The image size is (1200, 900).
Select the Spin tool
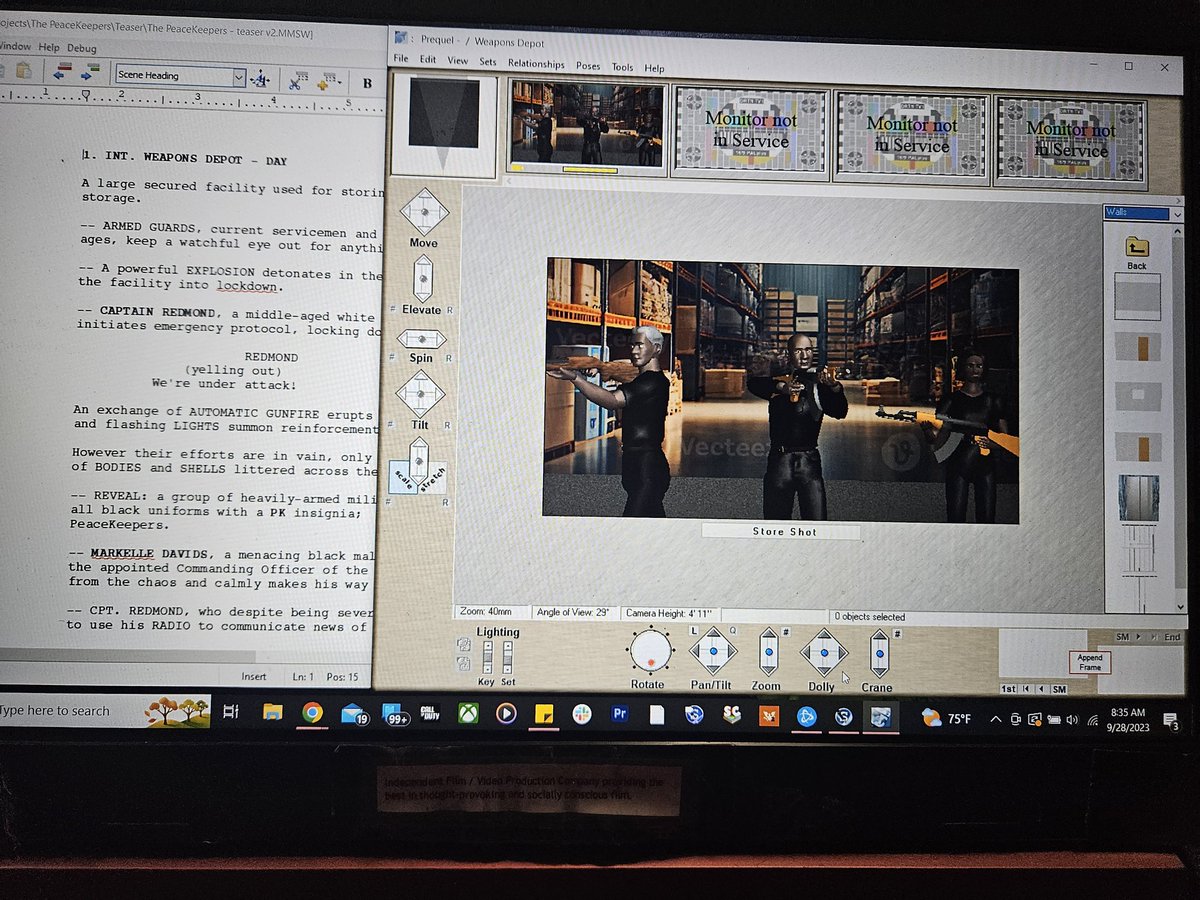(421, 338)
